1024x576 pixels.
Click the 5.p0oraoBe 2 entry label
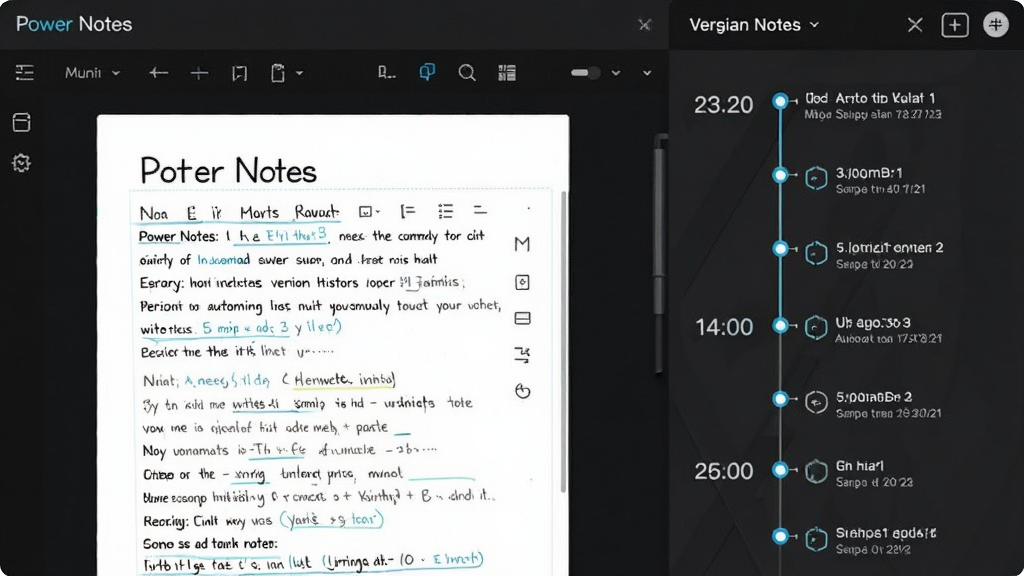point(874,397)
